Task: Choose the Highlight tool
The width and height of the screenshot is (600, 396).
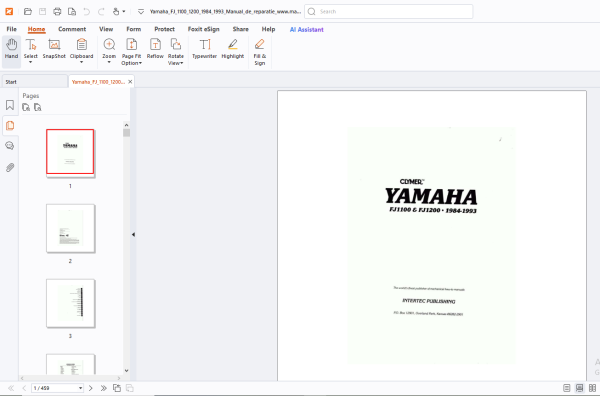Action: click(x=233, y=49)
